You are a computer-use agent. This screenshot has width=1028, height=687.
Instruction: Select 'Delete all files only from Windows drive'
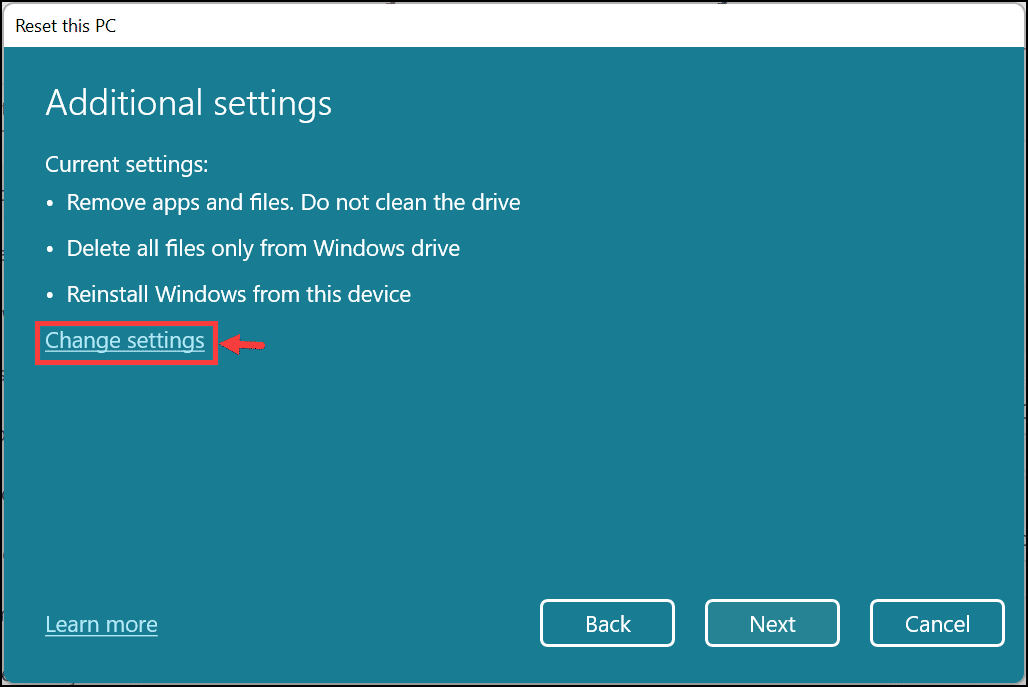263,248
